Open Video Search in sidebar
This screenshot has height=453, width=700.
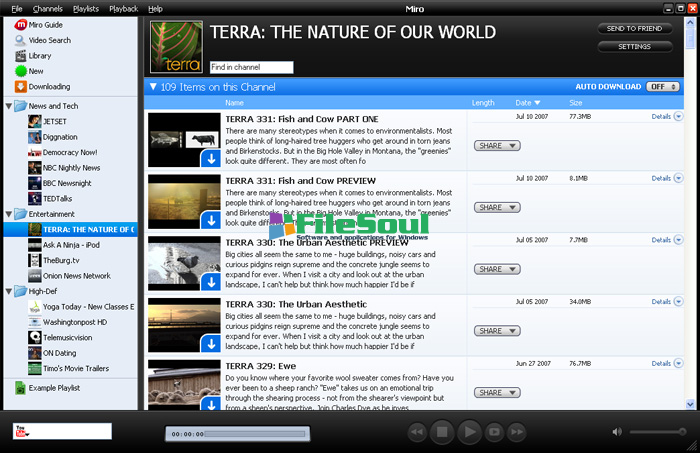tap(42, 40)
